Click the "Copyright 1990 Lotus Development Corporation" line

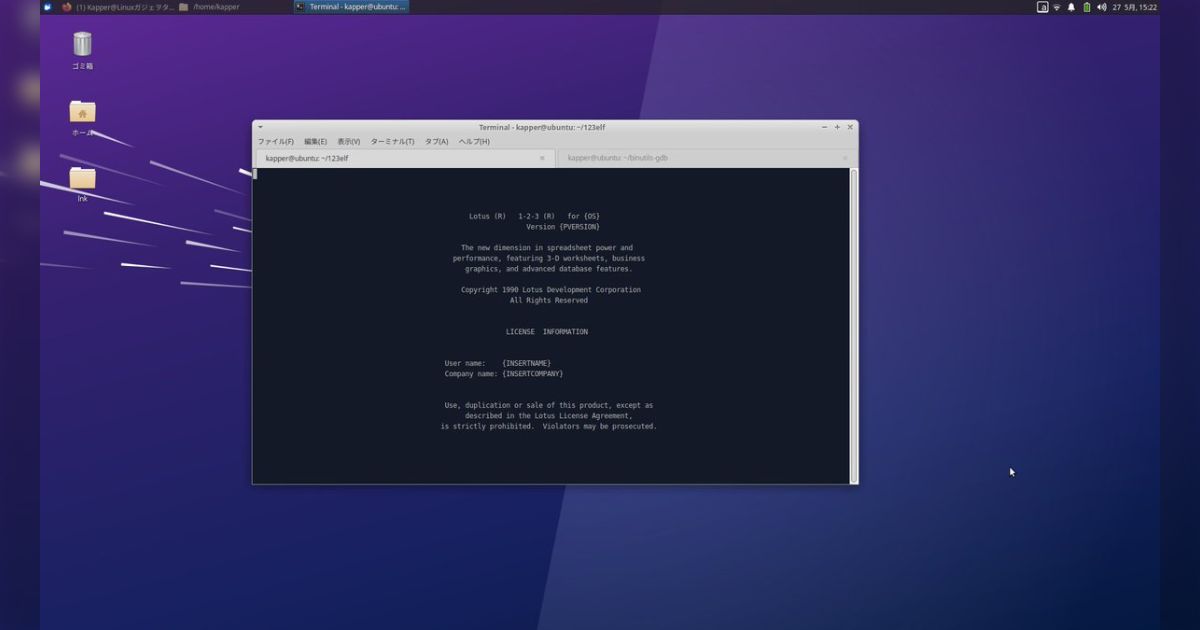coord(551,290)
